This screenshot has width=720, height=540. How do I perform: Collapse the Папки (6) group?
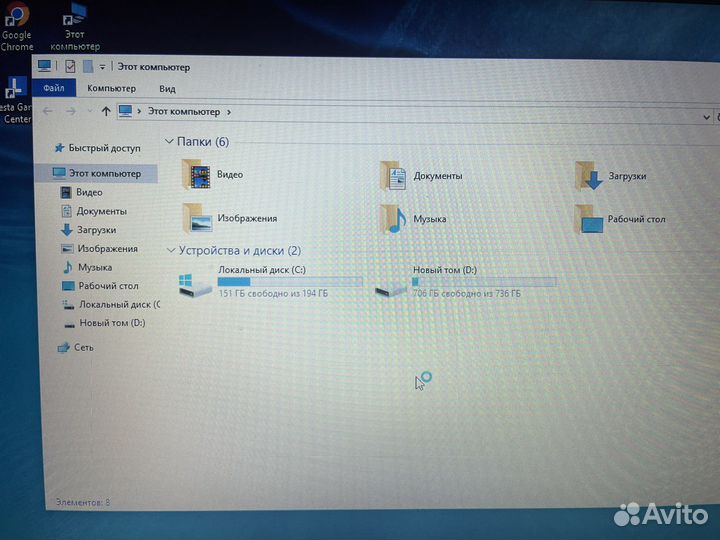169,141
